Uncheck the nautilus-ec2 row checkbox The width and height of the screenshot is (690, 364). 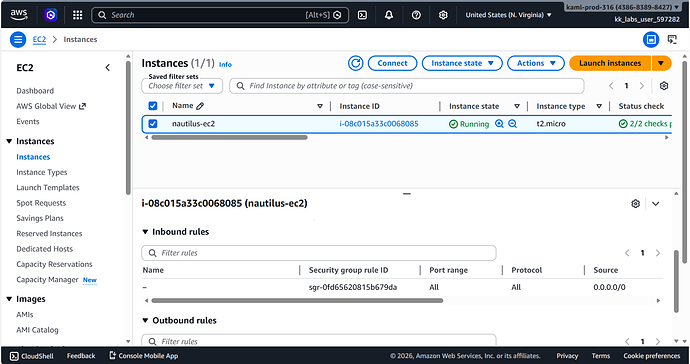coord(153,124)
